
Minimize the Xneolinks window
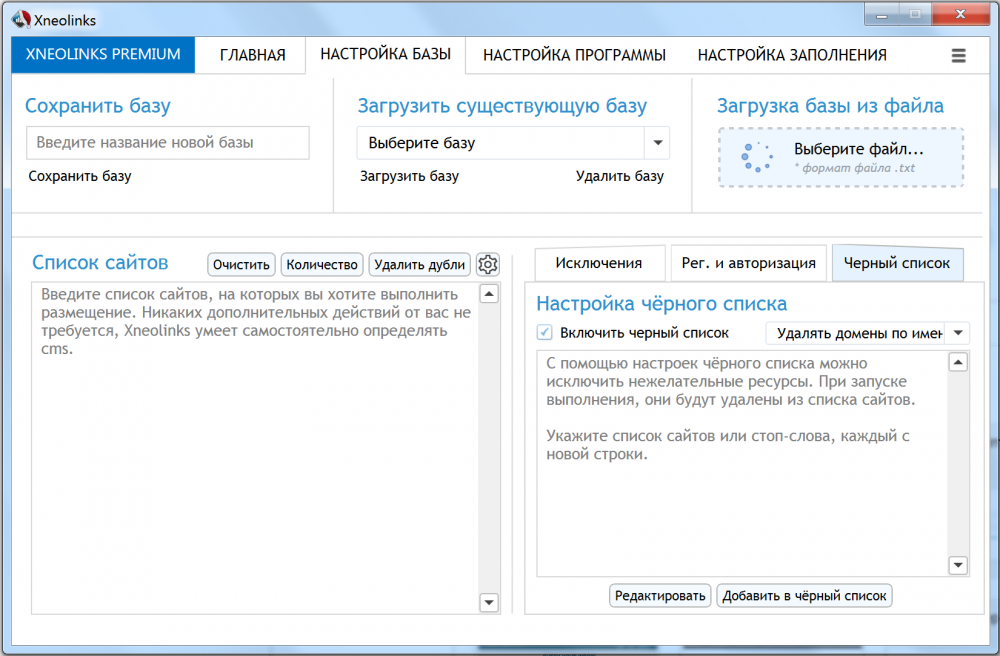[882, 15]
